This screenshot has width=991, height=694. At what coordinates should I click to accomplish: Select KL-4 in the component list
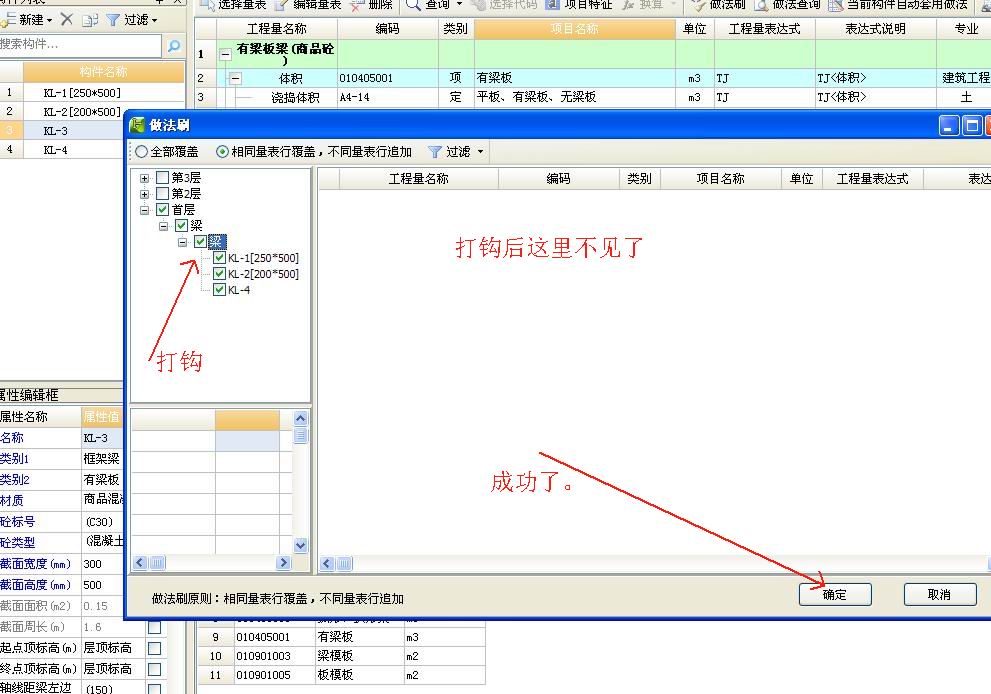73,150
